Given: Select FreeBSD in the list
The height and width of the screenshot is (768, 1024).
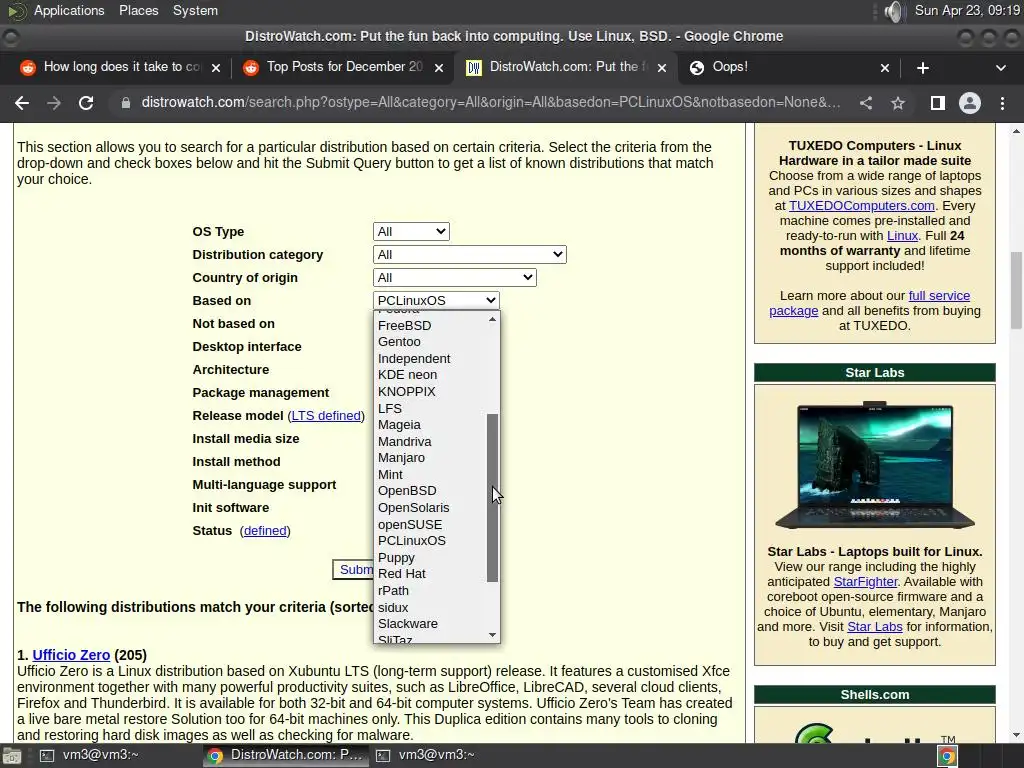Looking at the screenshot, I should 431,325.
